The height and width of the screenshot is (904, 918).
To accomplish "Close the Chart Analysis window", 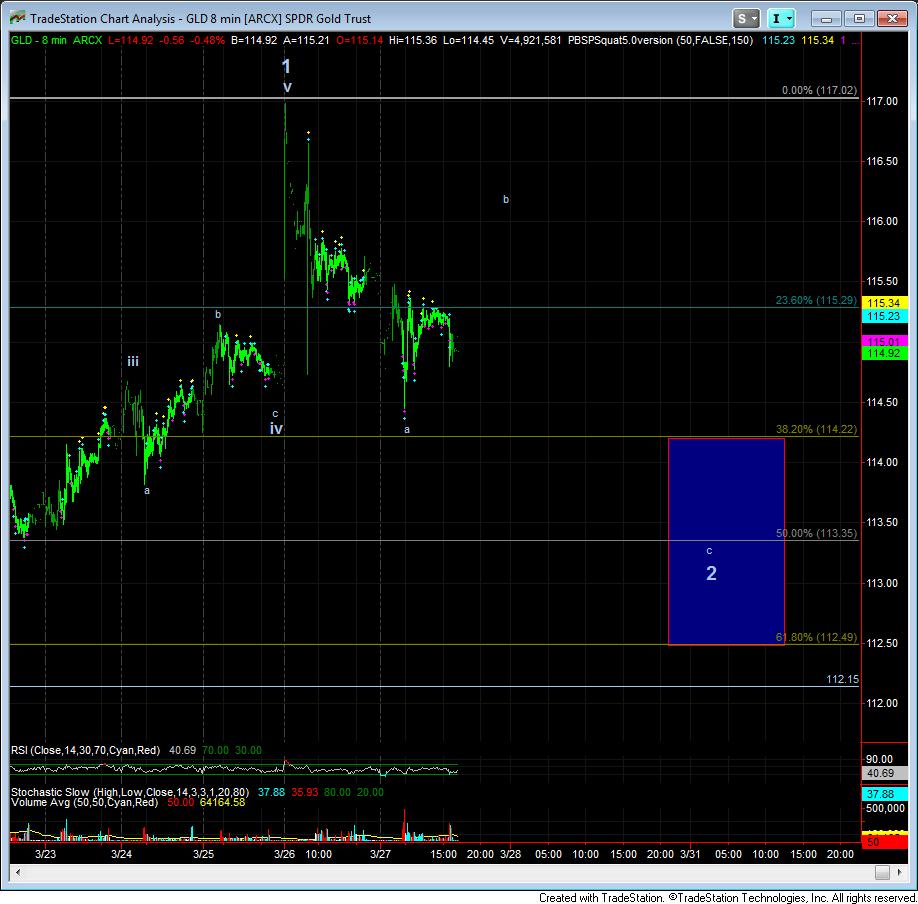I will tap(892, 19).
